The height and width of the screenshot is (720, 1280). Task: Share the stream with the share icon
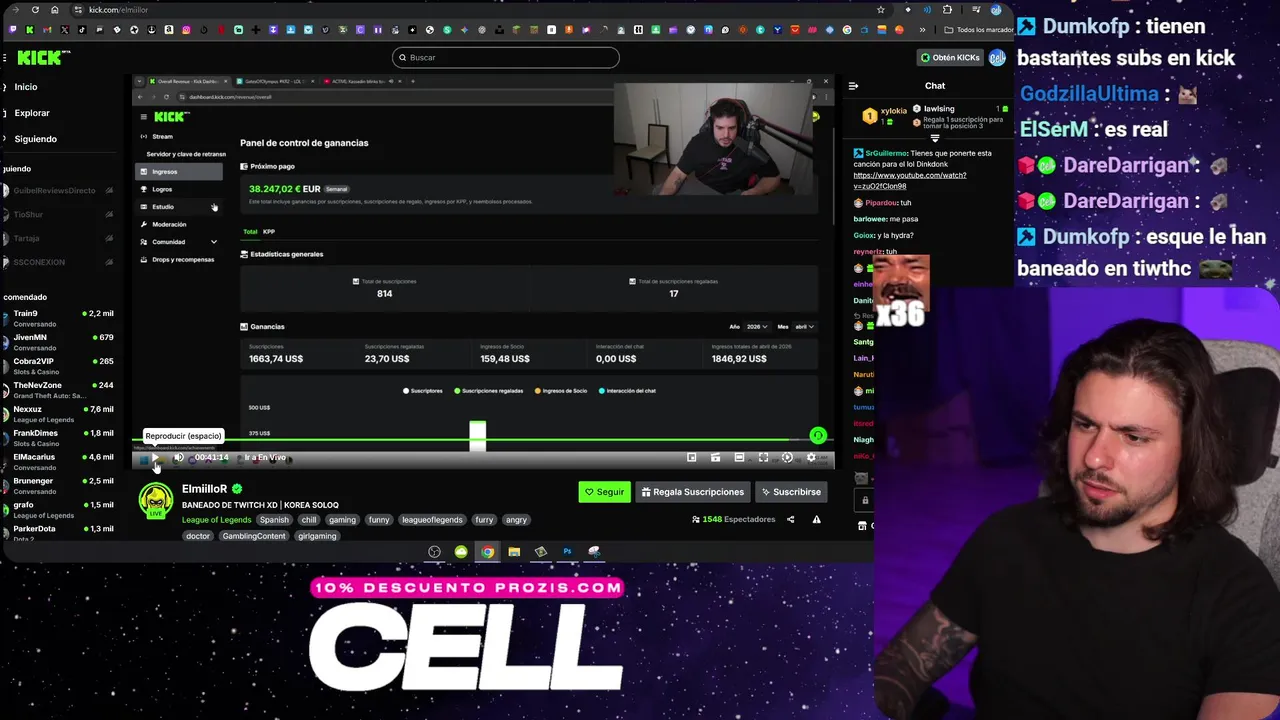coord(790,520)
